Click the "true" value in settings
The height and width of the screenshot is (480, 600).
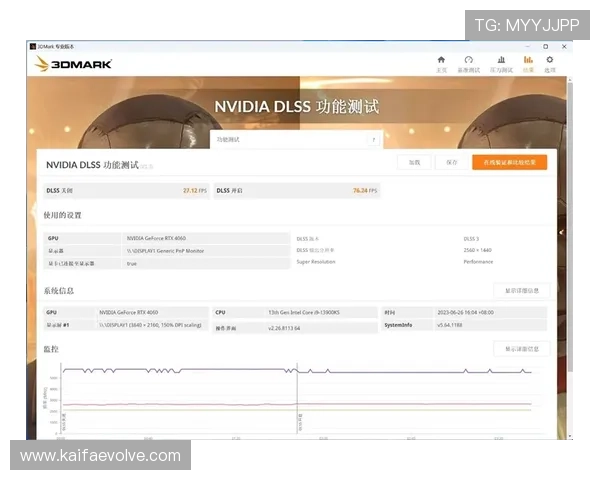pos(132,264)
